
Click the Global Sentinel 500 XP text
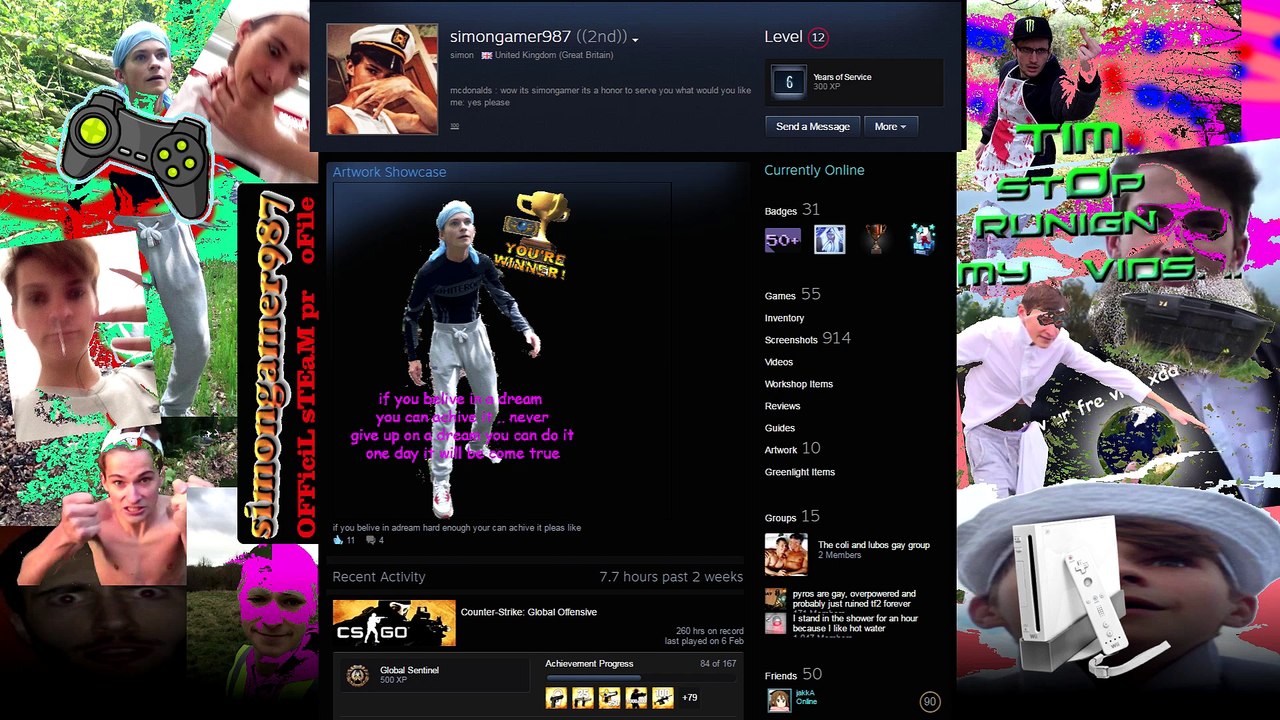(394, 681)
